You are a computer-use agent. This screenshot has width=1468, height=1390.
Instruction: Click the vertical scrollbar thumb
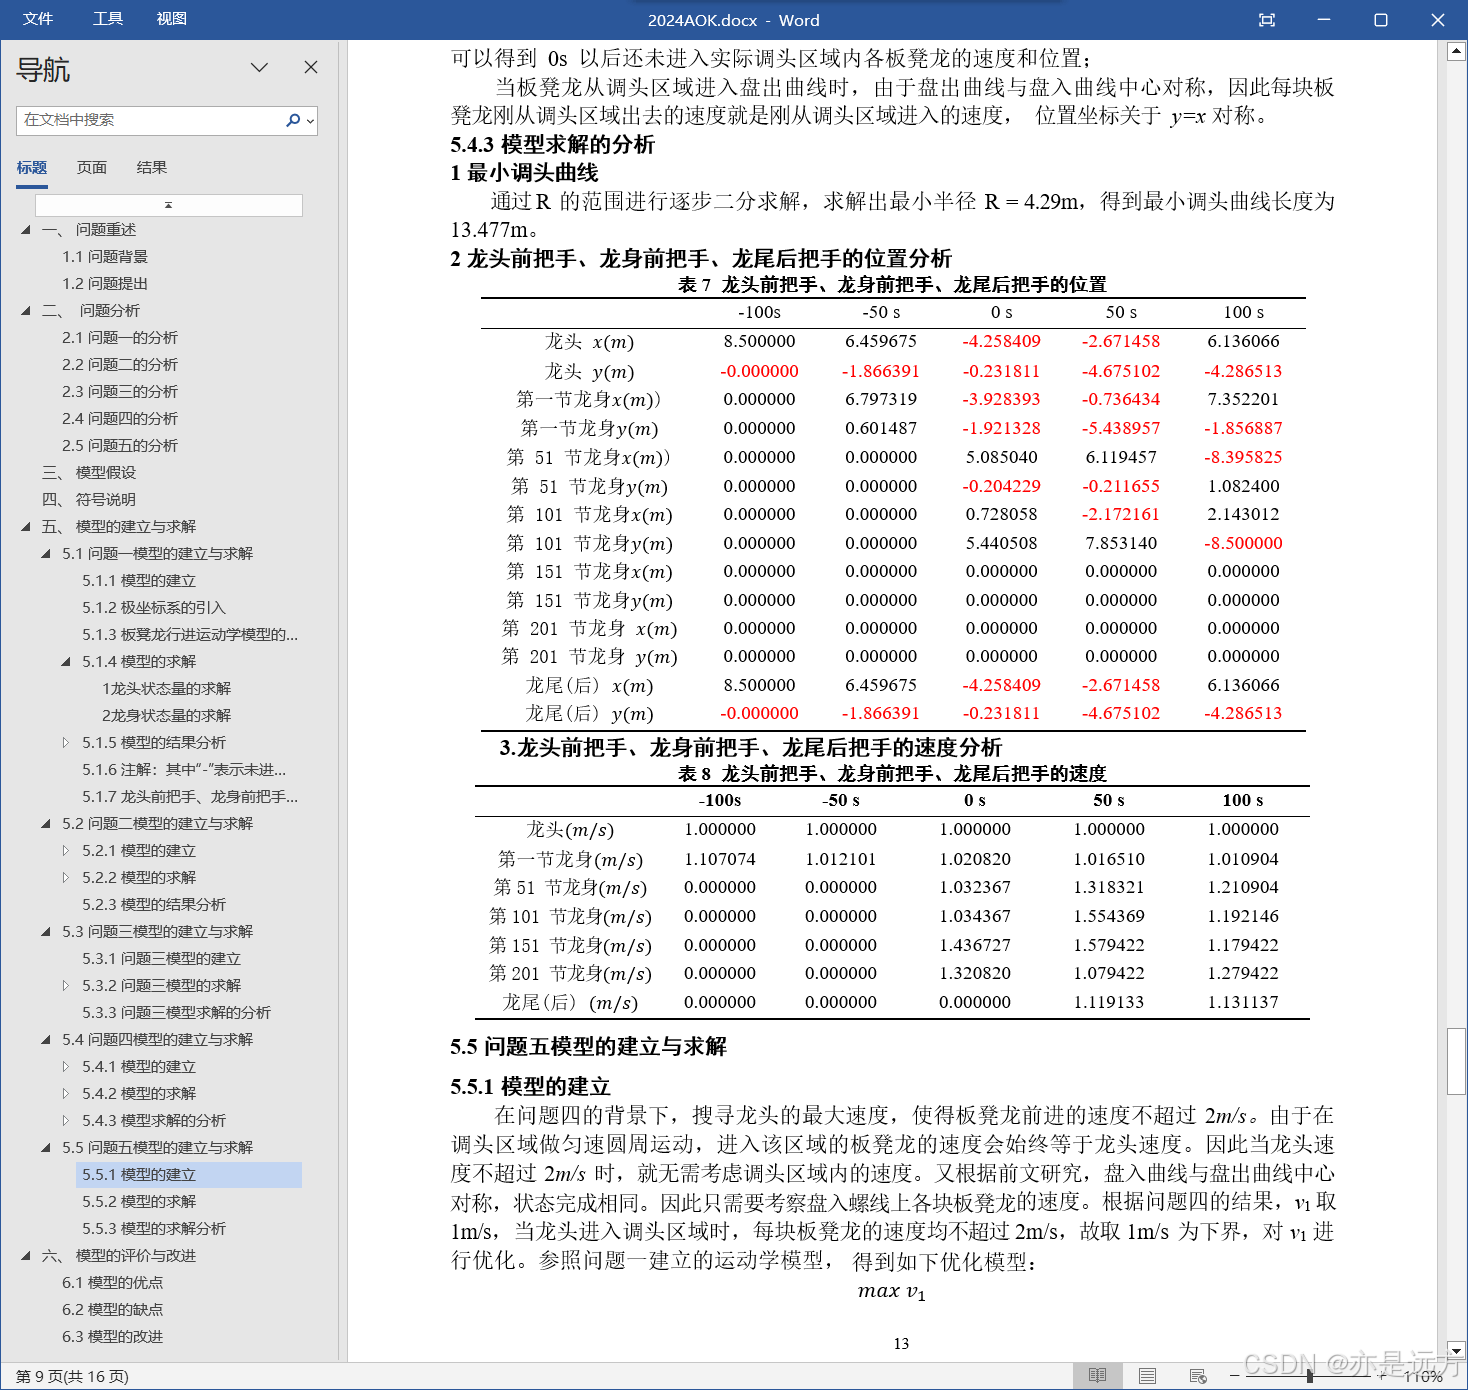point(1457,1061)
